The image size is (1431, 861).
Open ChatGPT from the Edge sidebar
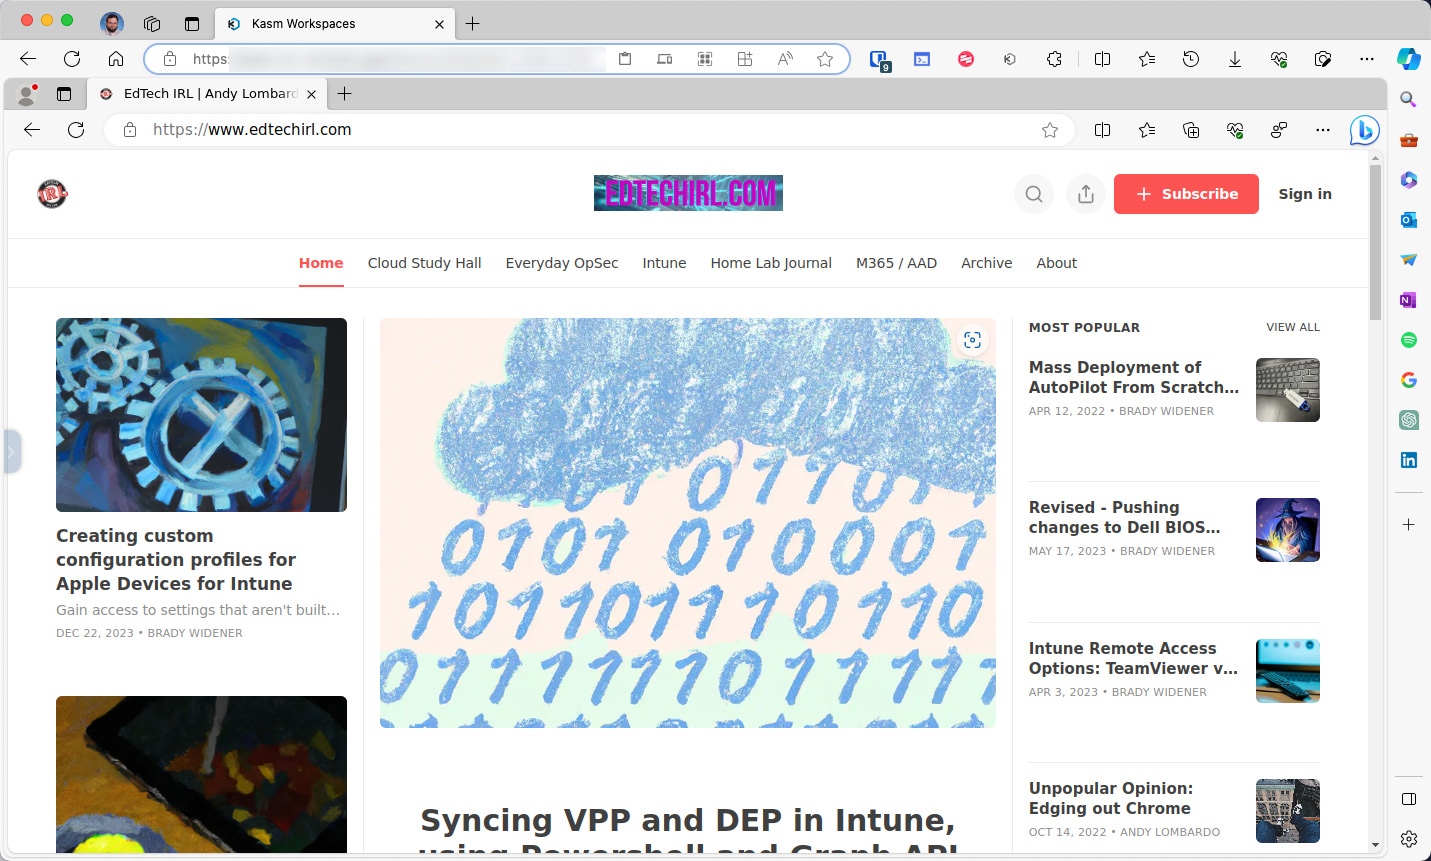tap(1409, 420)
